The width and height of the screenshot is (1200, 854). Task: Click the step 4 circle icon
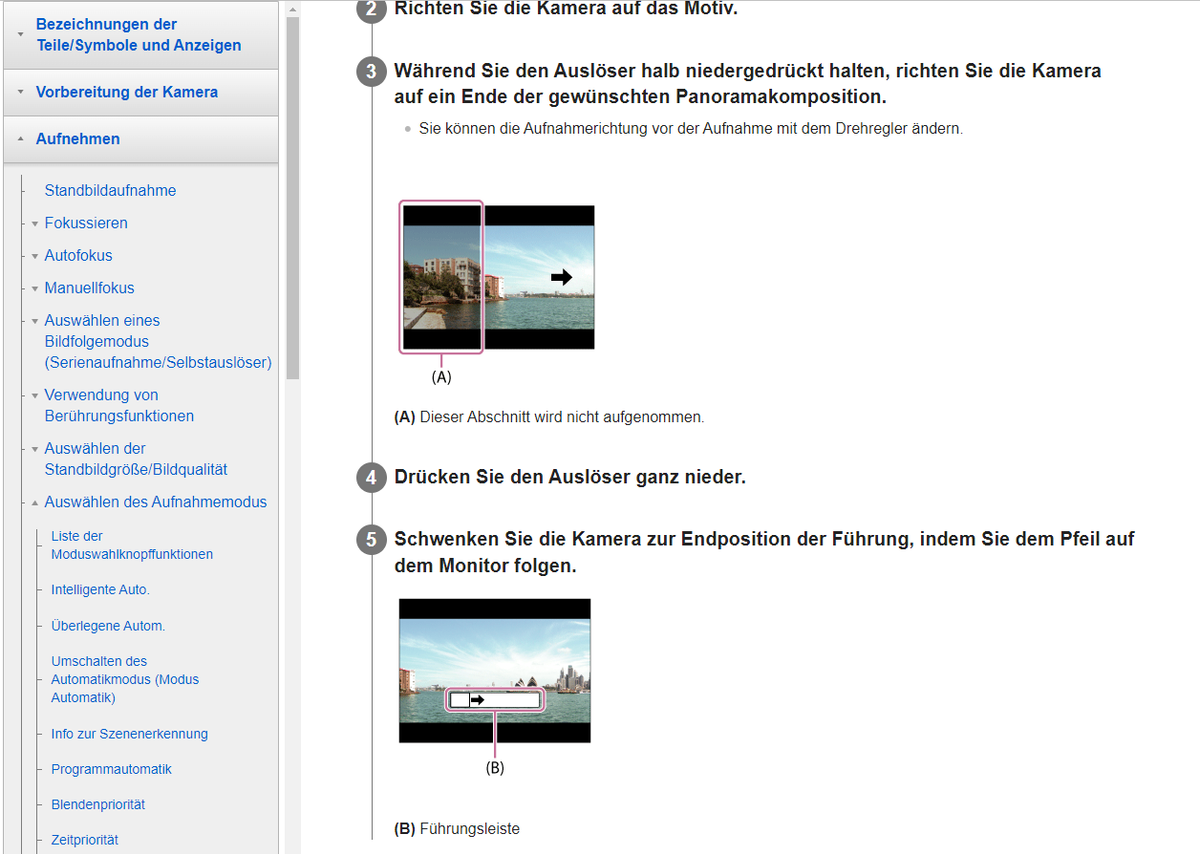(371, 478)
